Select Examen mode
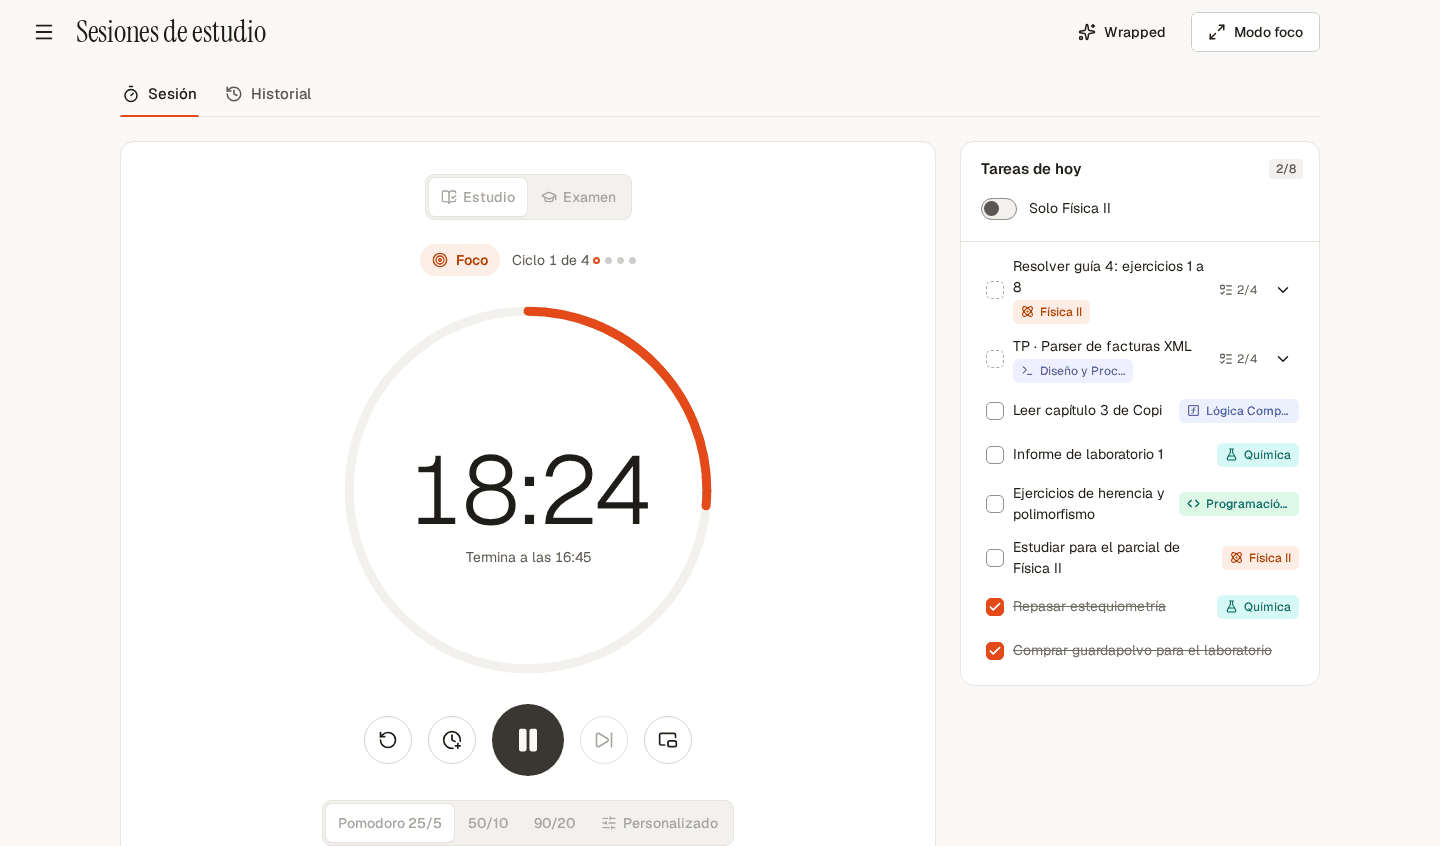The height and width of the screenshot is (846, 1440). [579, 197]
